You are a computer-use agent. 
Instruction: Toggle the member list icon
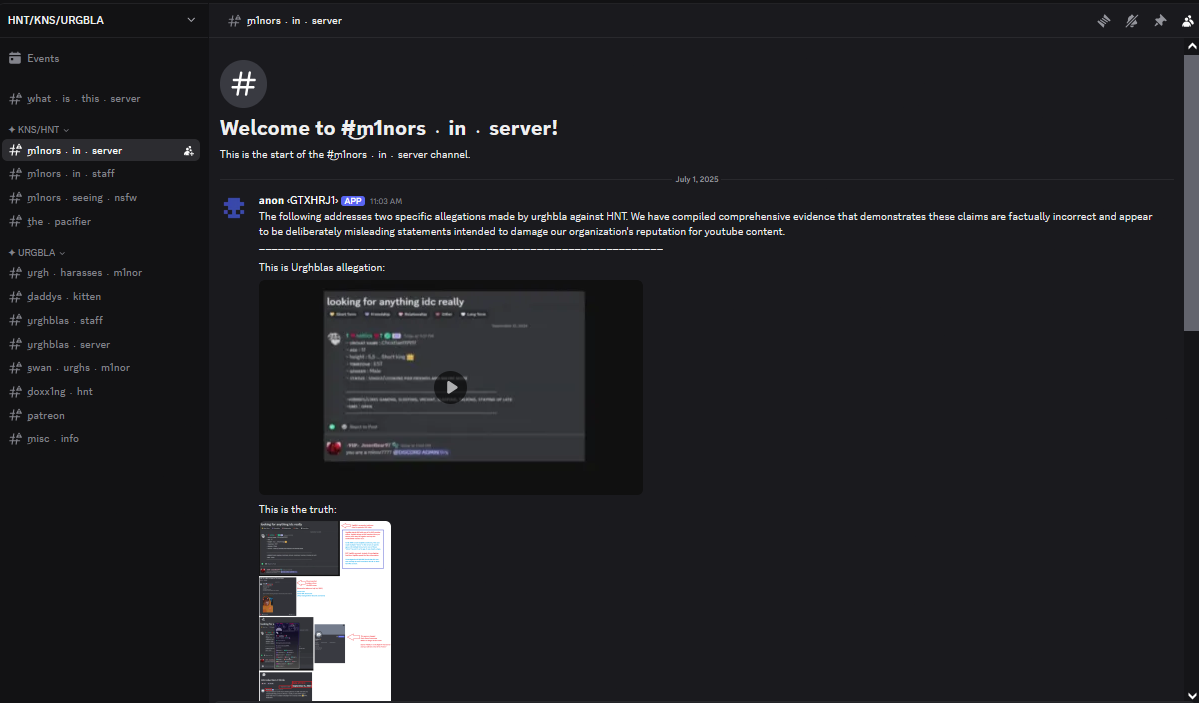coord(1188,21)
